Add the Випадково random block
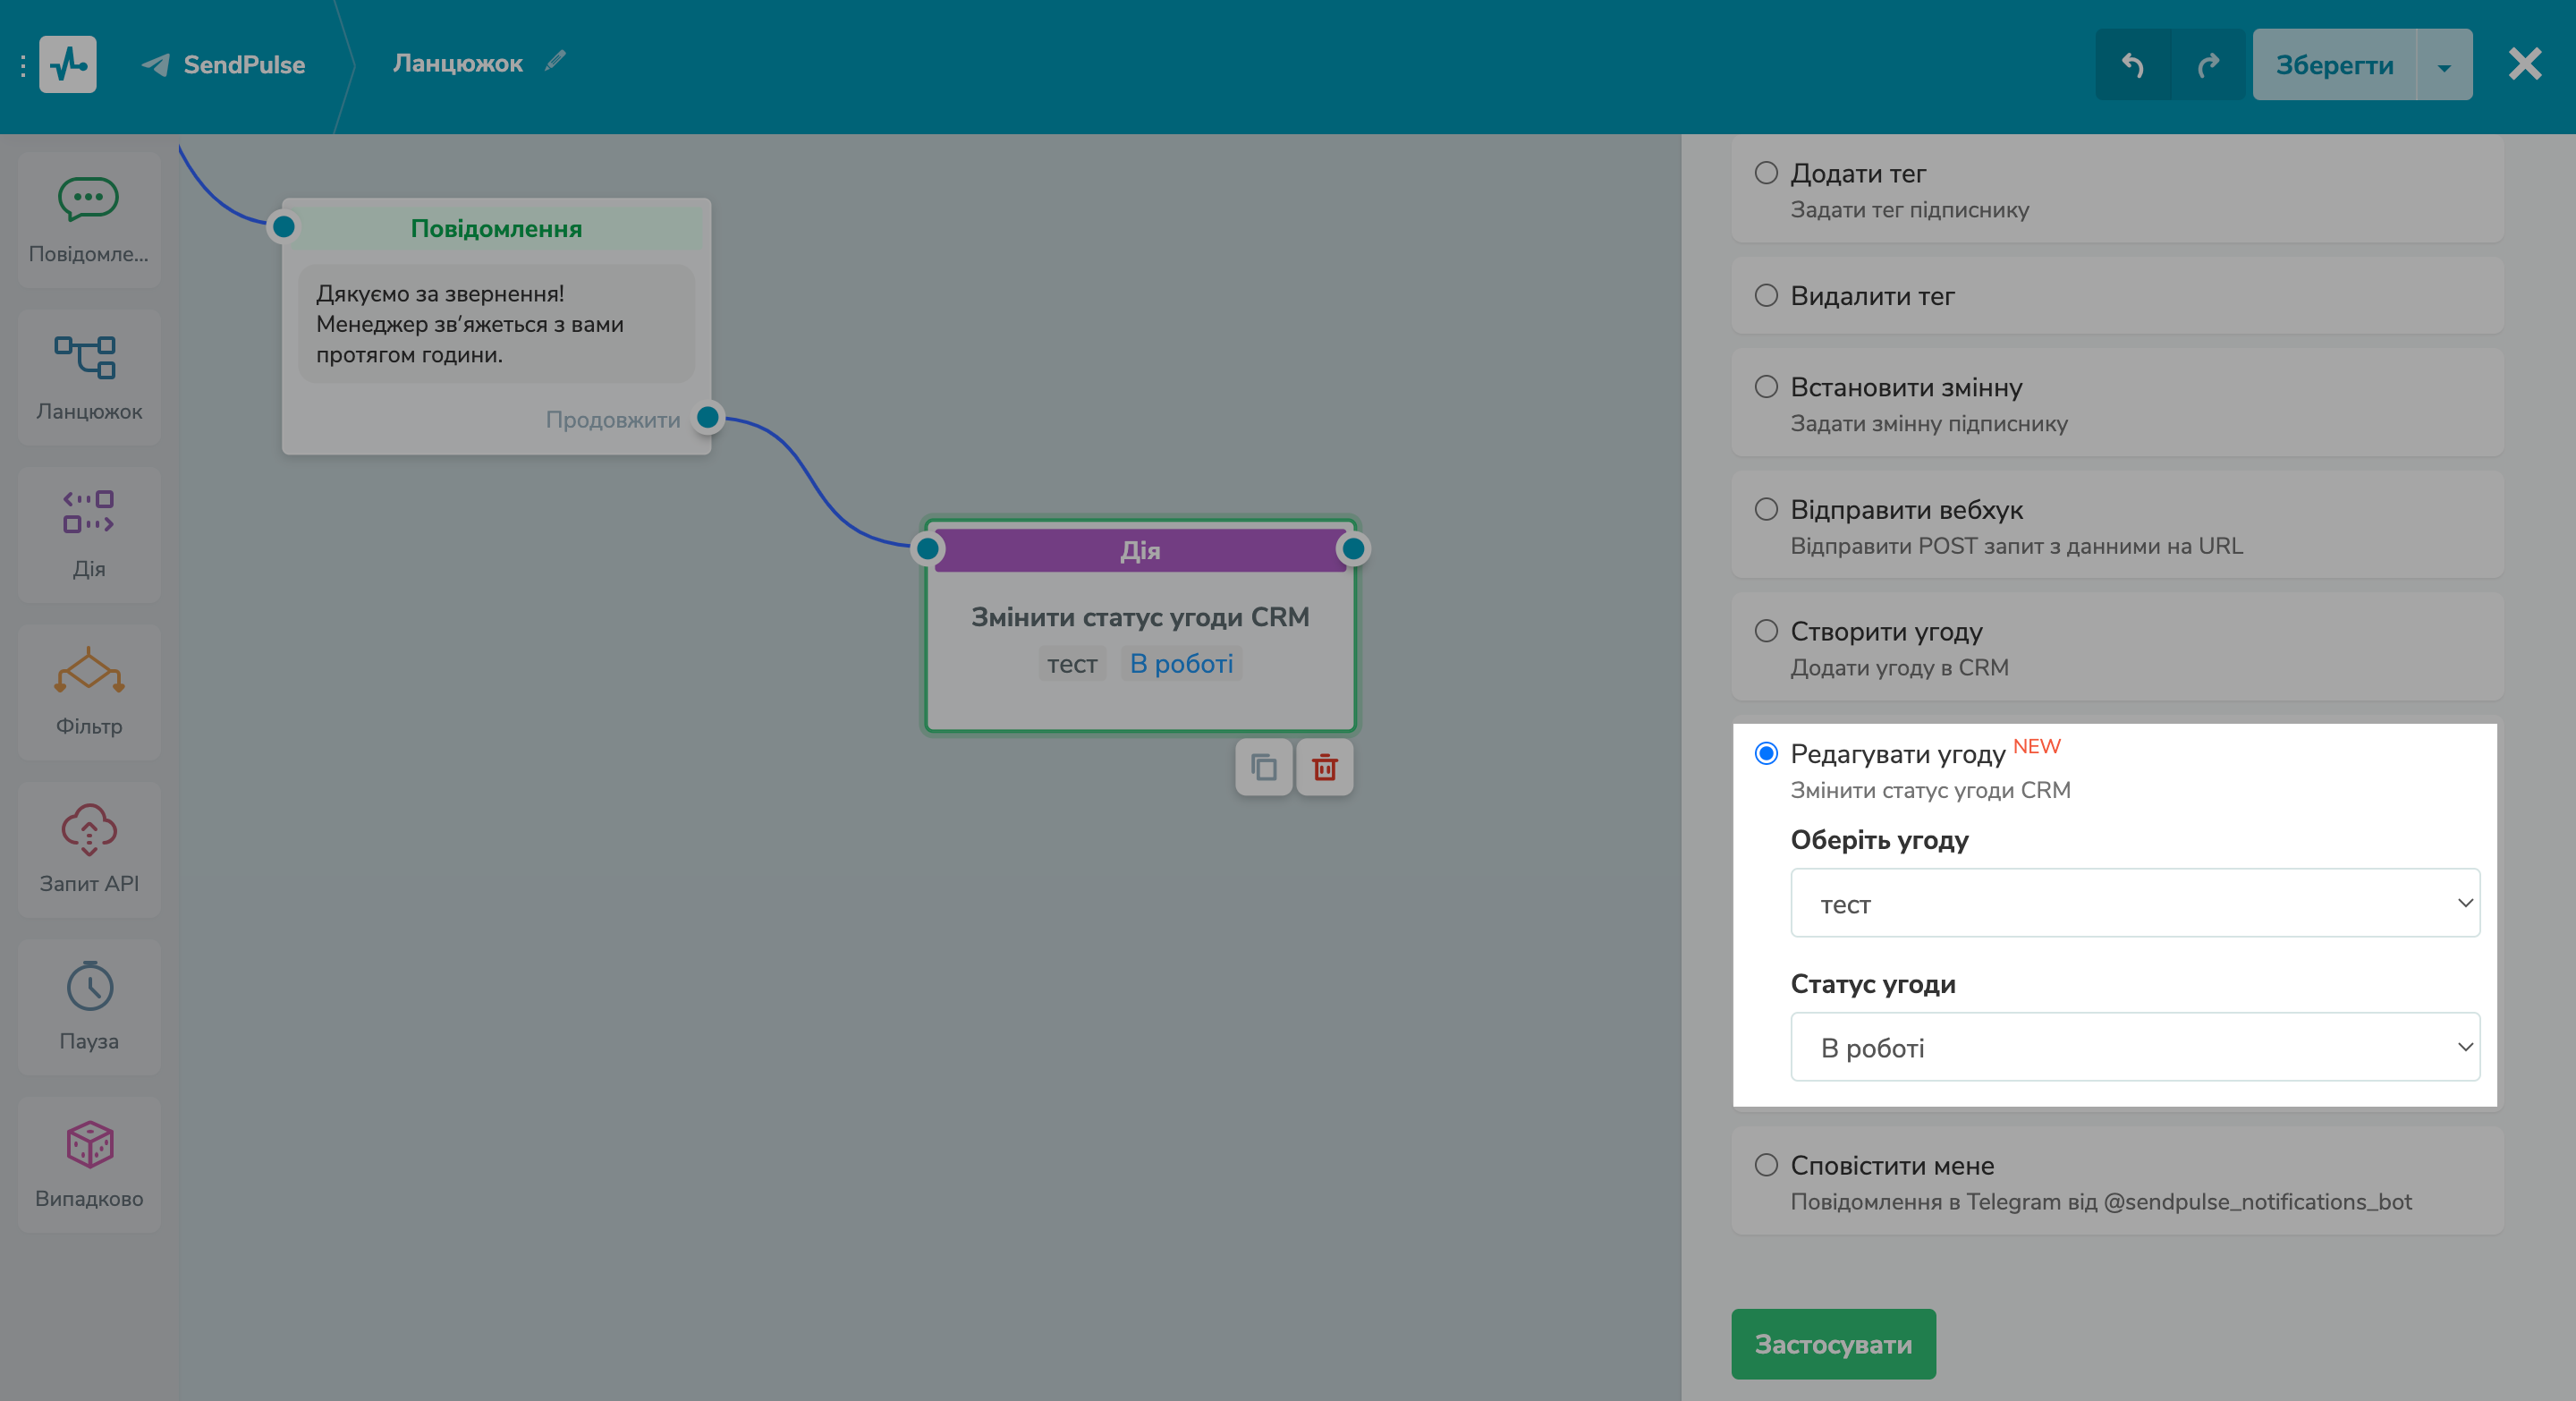2576x1401 pixels. tap(88, 1163)
